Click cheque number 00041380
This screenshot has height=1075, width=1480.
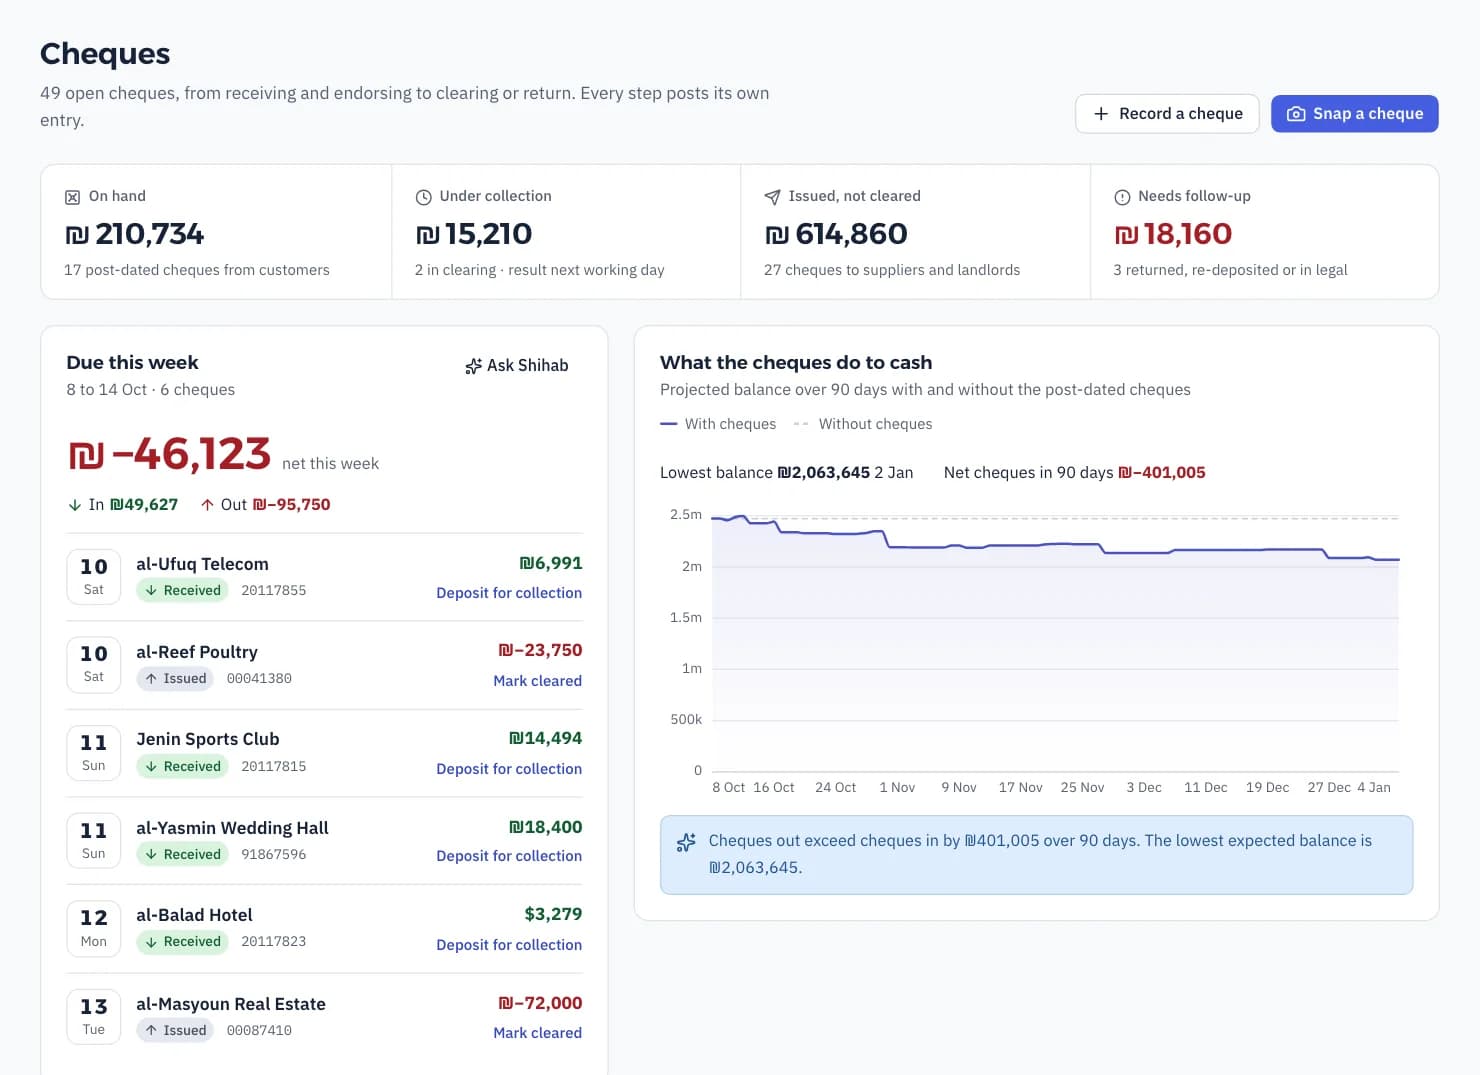tap(259, 679)
